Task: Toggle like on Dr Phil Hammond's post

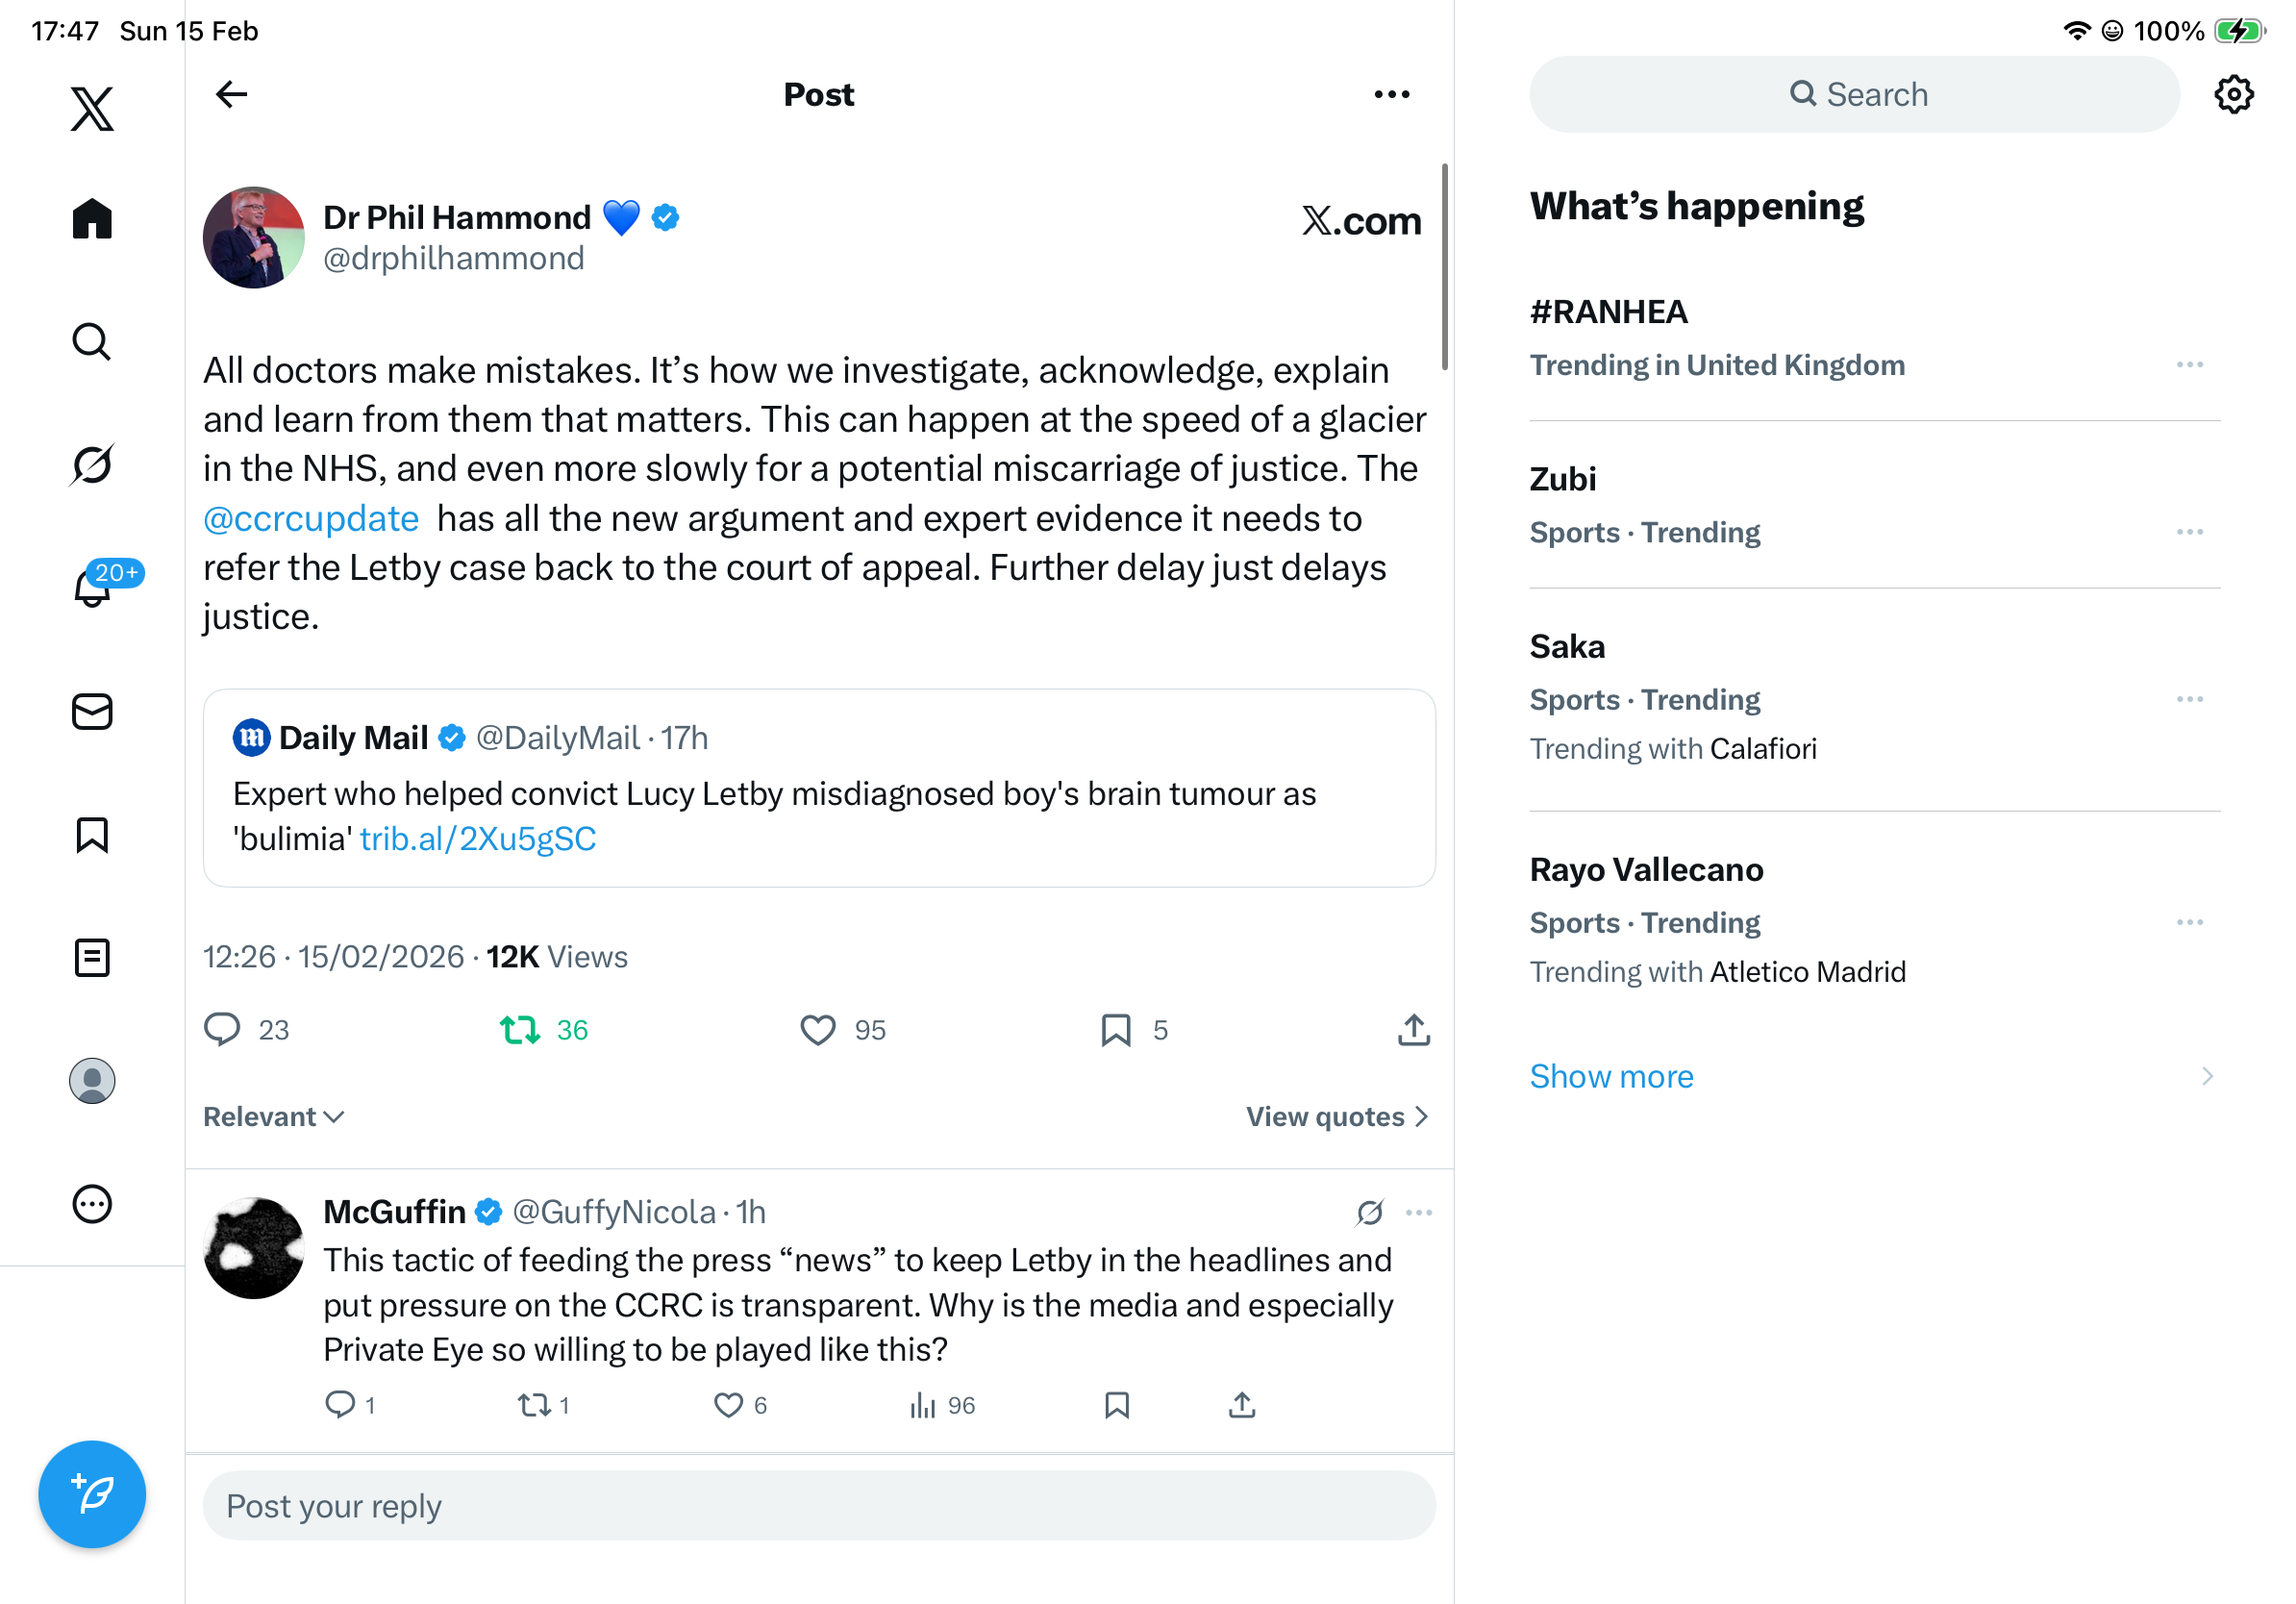Action: (818, 1030)
